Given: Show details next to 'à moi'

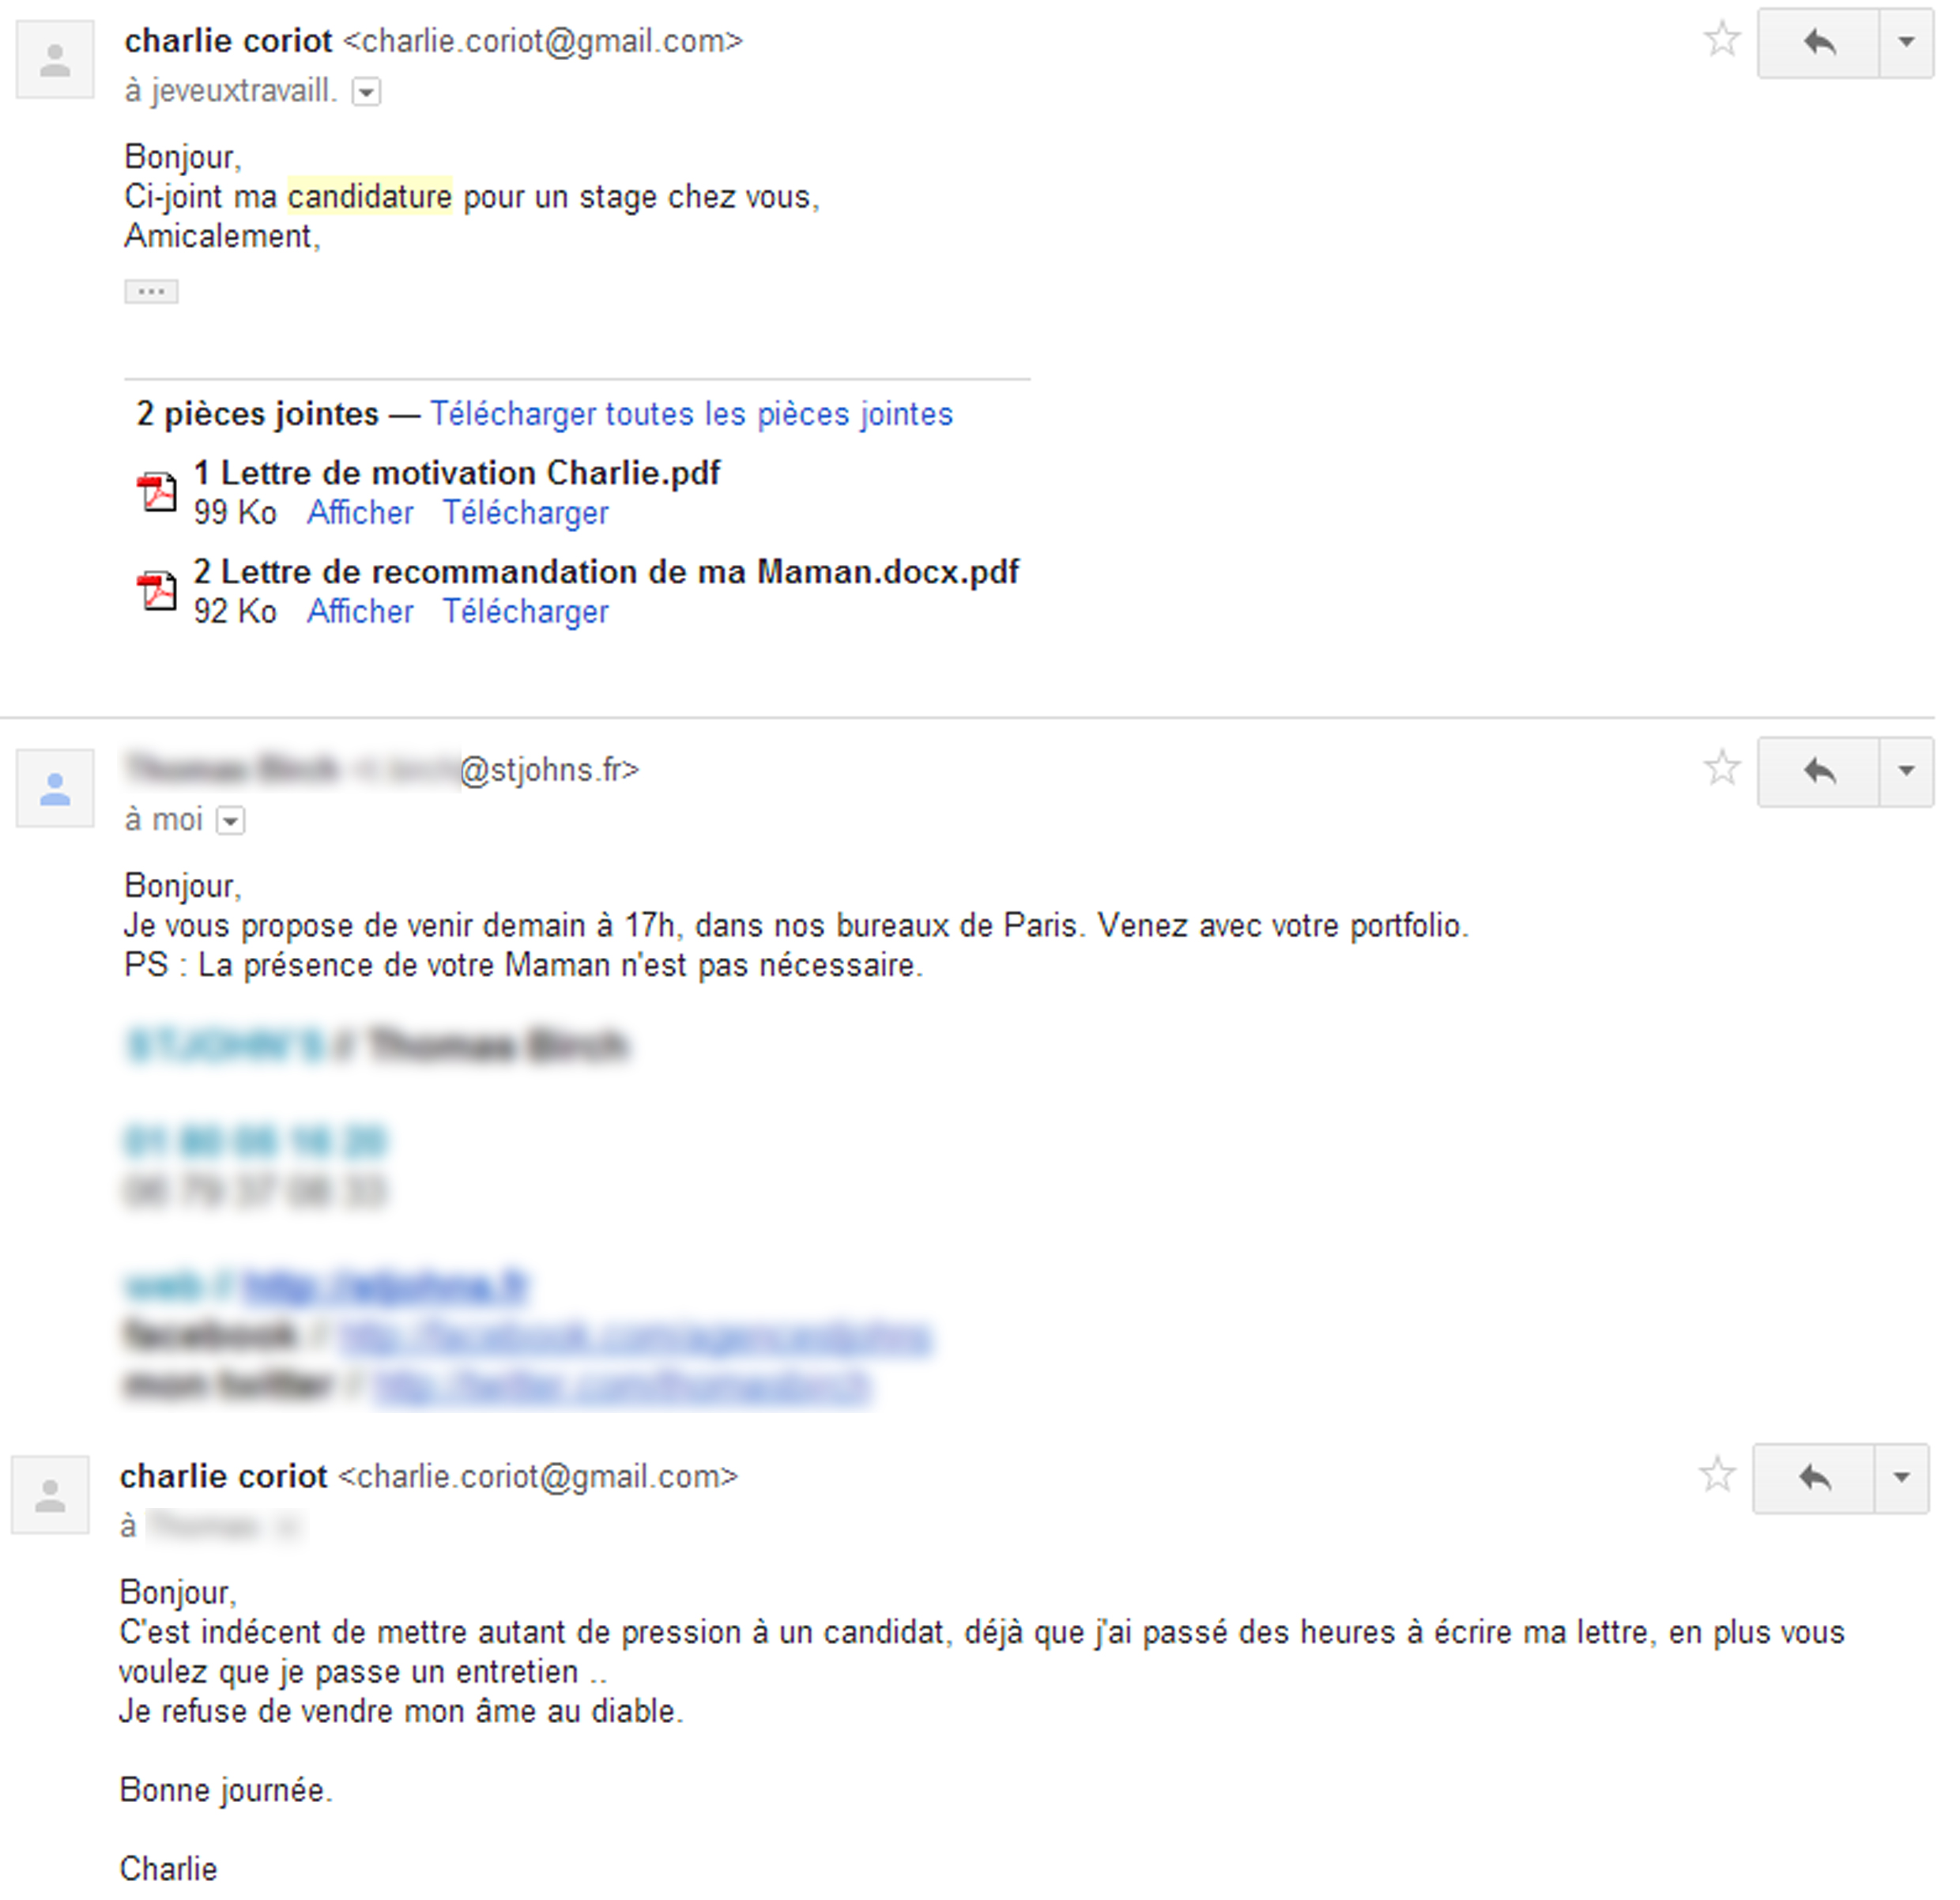Looking at the screenshot, I should coord(231,821).
